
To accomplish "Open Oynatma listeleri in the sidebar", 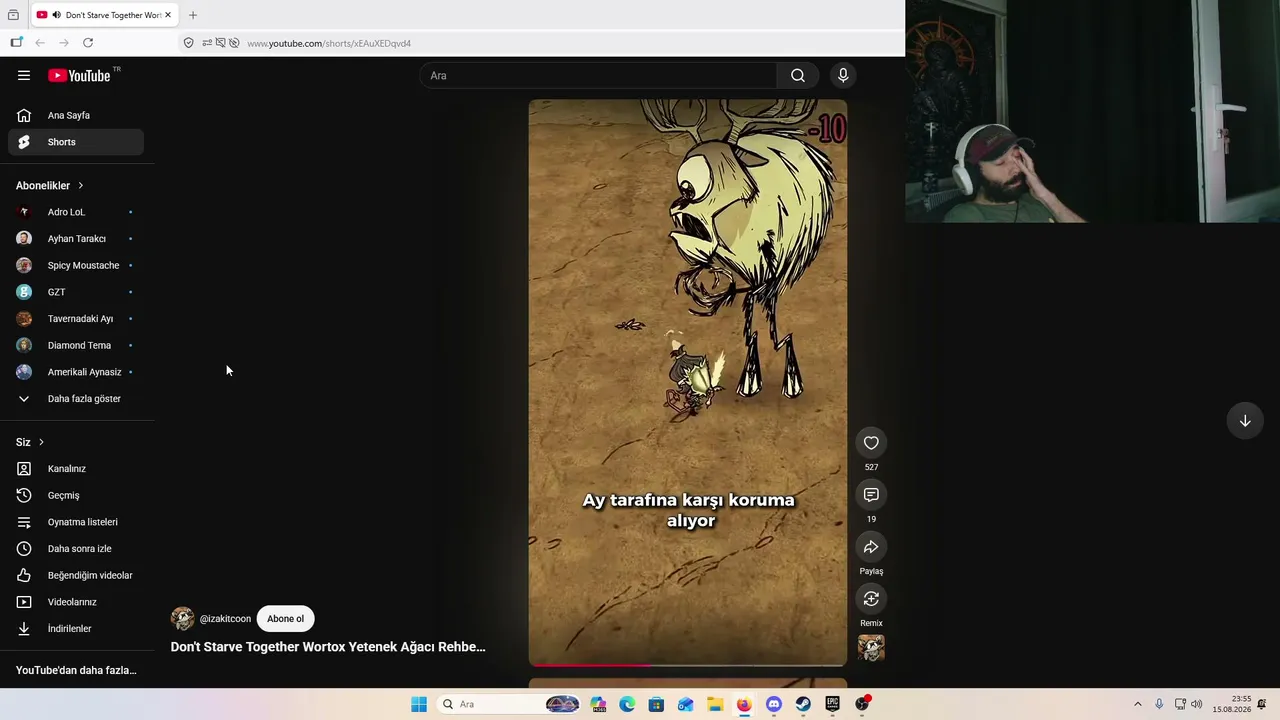I will pos(76,522).
